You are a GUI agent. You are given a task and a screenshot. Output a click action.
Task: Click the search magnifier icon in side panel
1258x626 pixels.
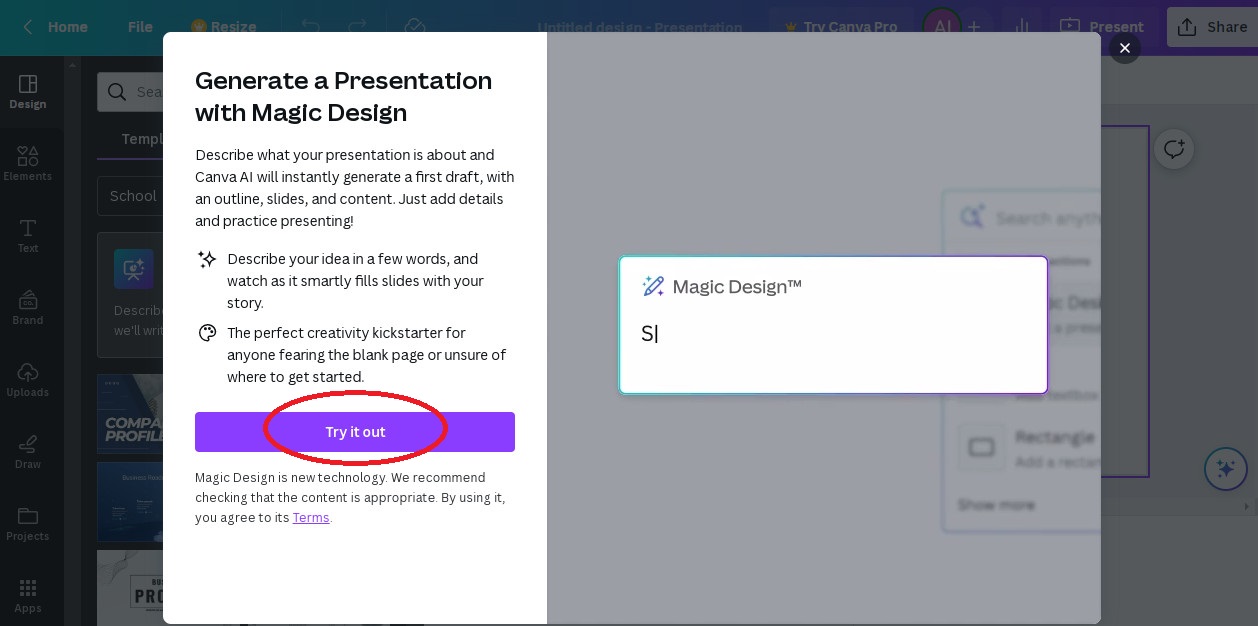coord(118,92)
